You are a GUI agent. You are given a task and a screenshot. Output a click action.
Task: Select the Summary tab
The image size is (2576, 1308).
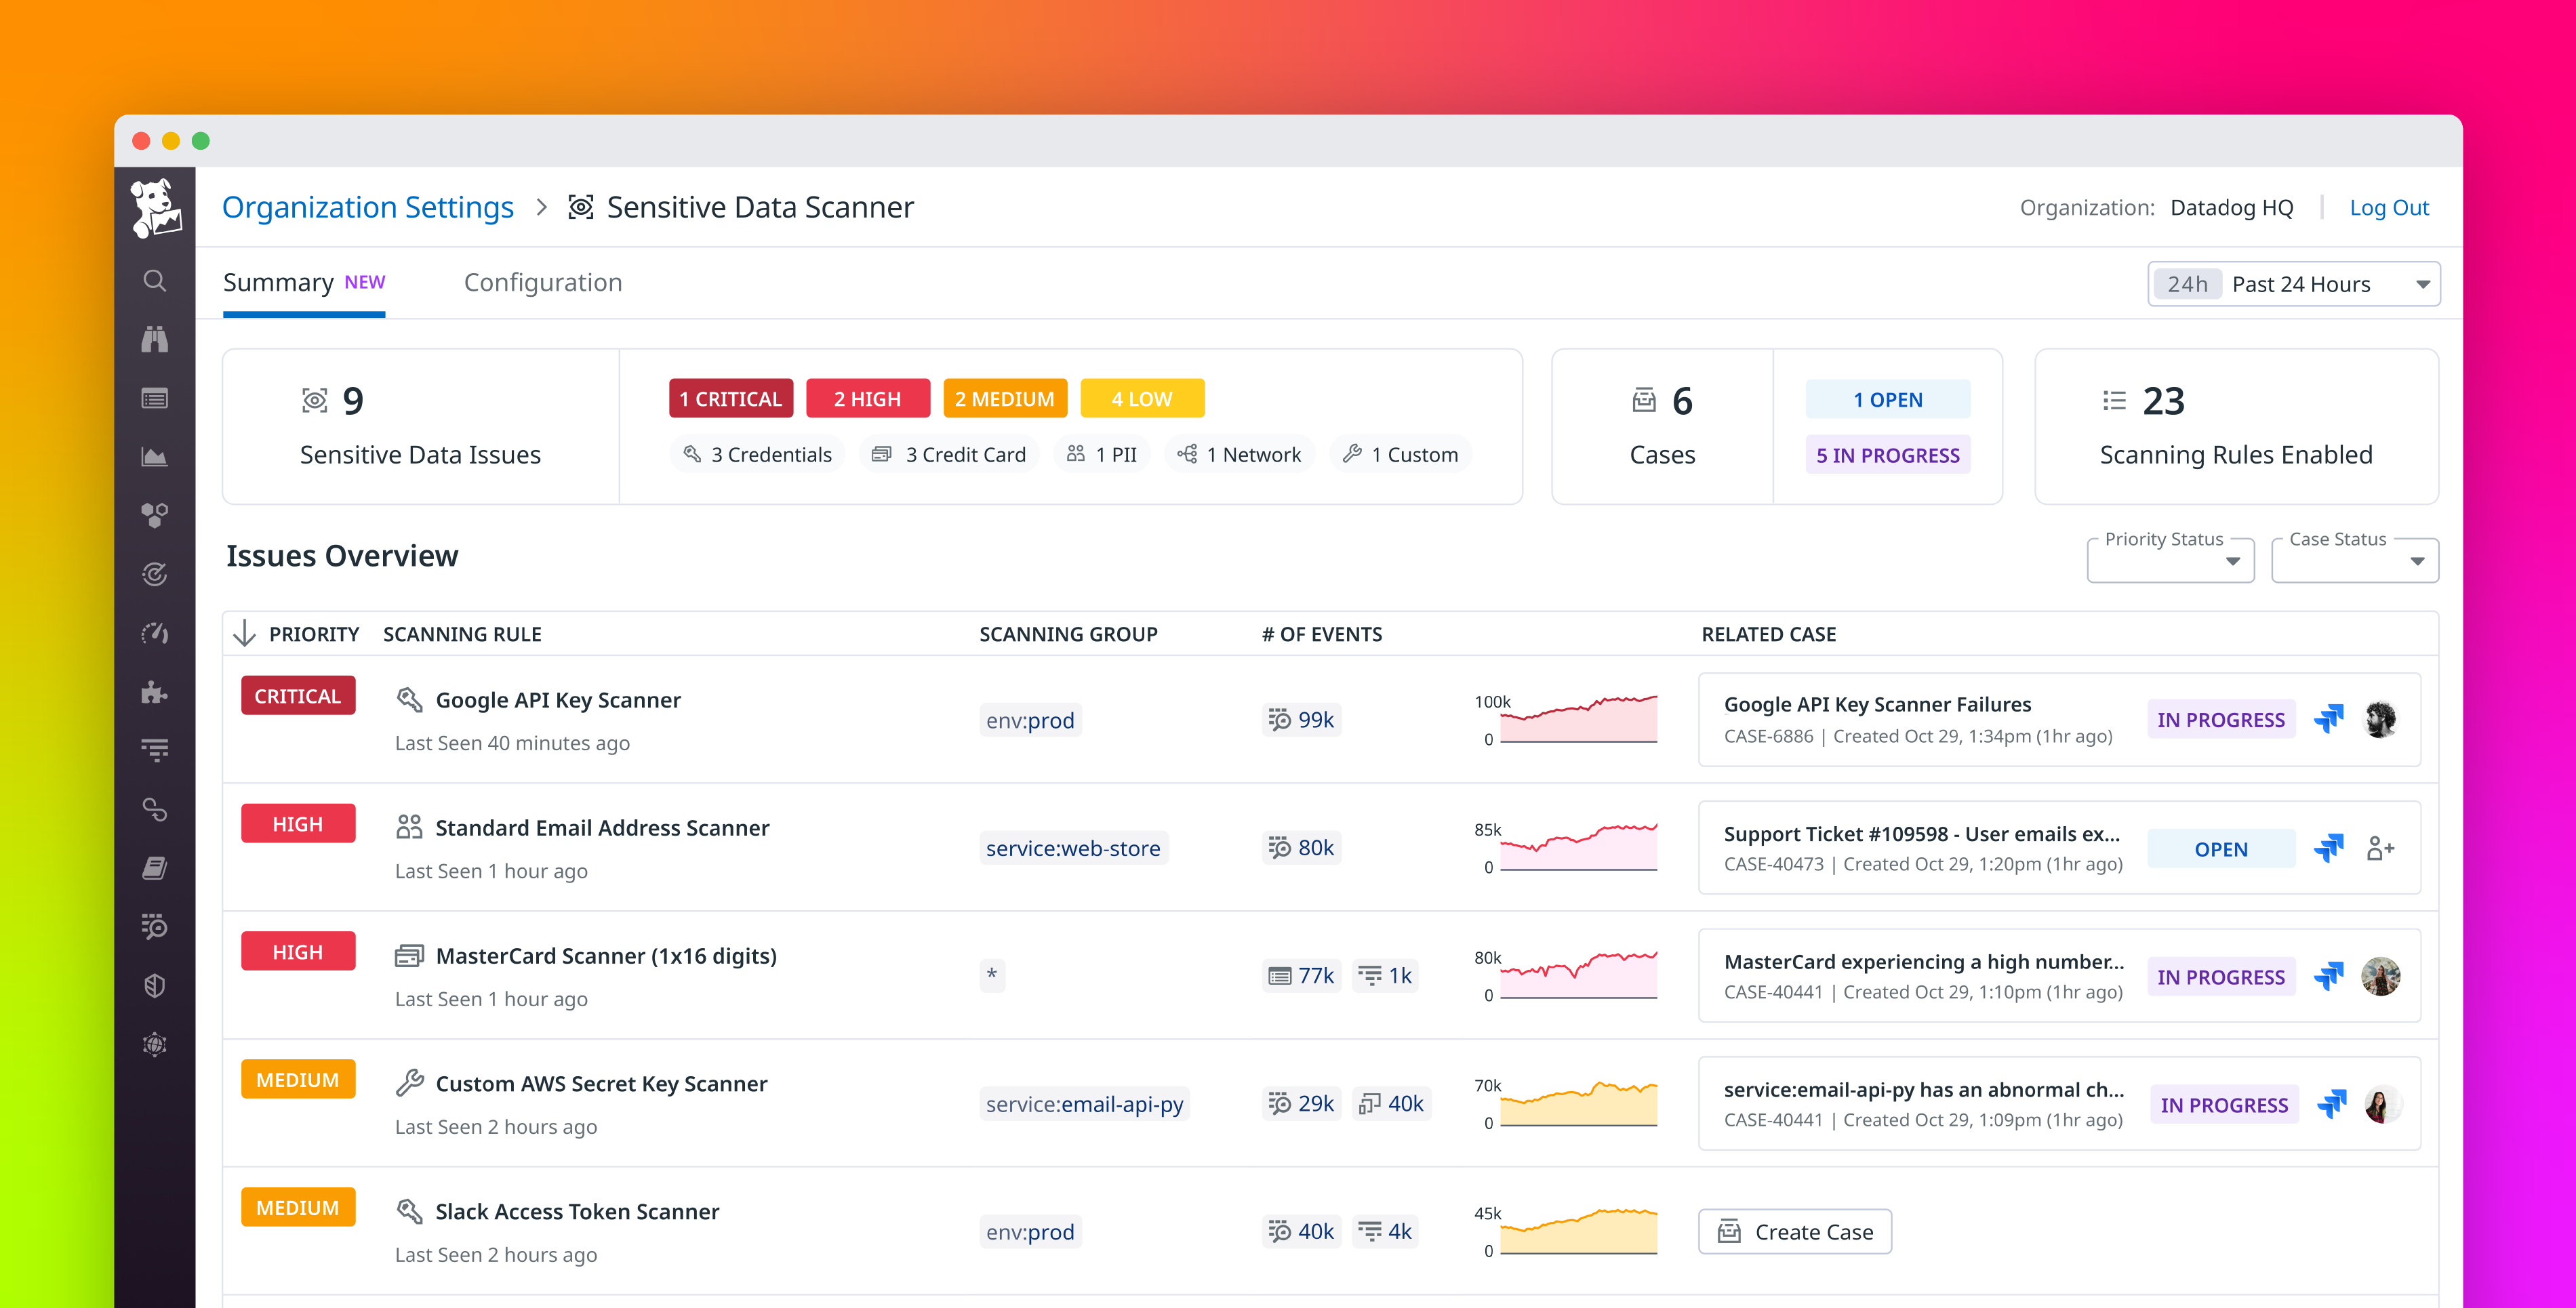click(x=279, y=282)
